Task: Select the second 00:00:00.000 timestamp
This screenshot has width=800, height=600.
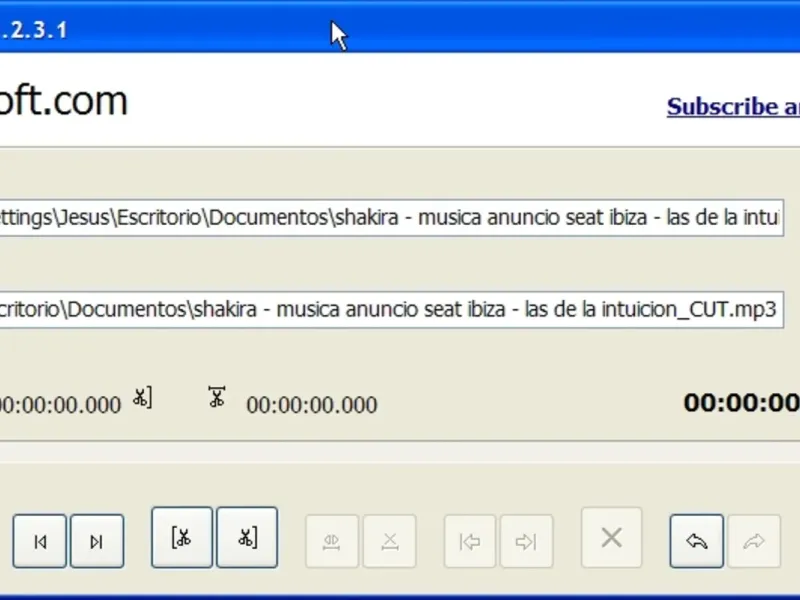Action: tap(312, 405)
